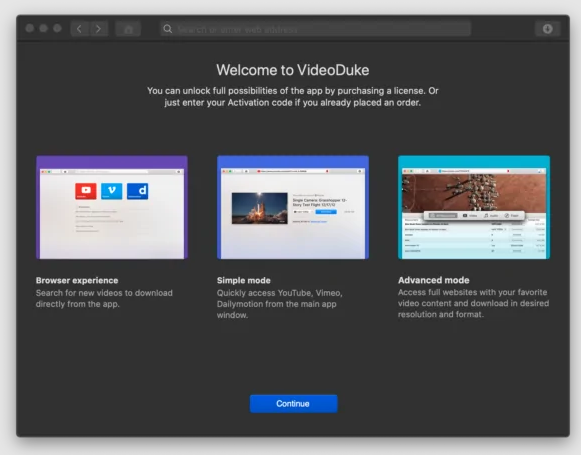The height and width of the screenshot is (455, 581).
Task: Select the Browser experience preview thumbnail
Action: tap(112, 207)
